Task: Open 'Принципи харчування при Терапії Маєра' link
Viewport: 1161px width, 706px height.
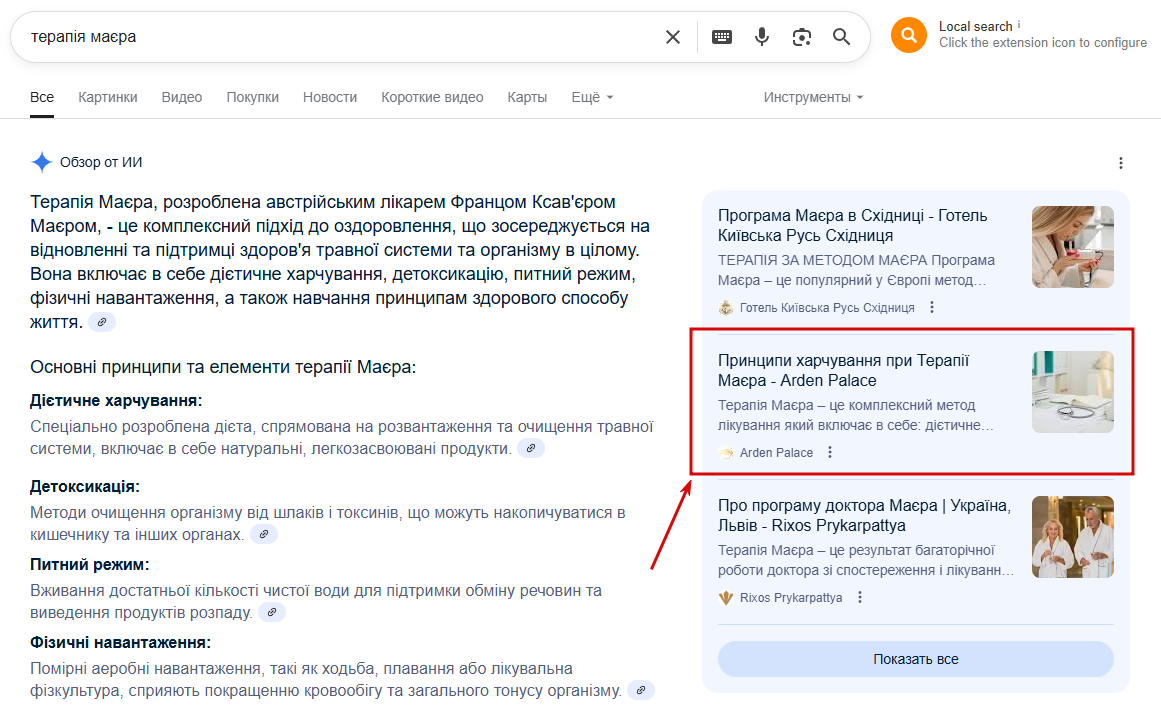Action: point(843,370)
